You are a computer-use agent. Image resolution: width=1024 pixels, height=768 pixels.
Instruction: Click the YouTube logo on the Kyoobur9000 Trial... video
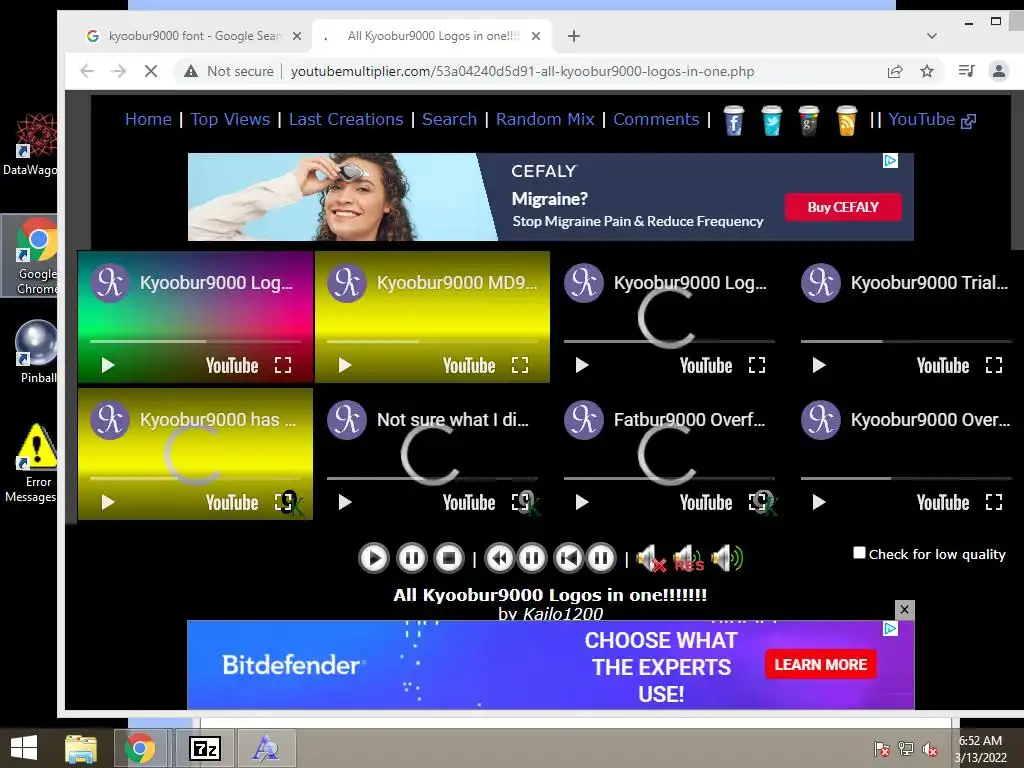(942, 366)
